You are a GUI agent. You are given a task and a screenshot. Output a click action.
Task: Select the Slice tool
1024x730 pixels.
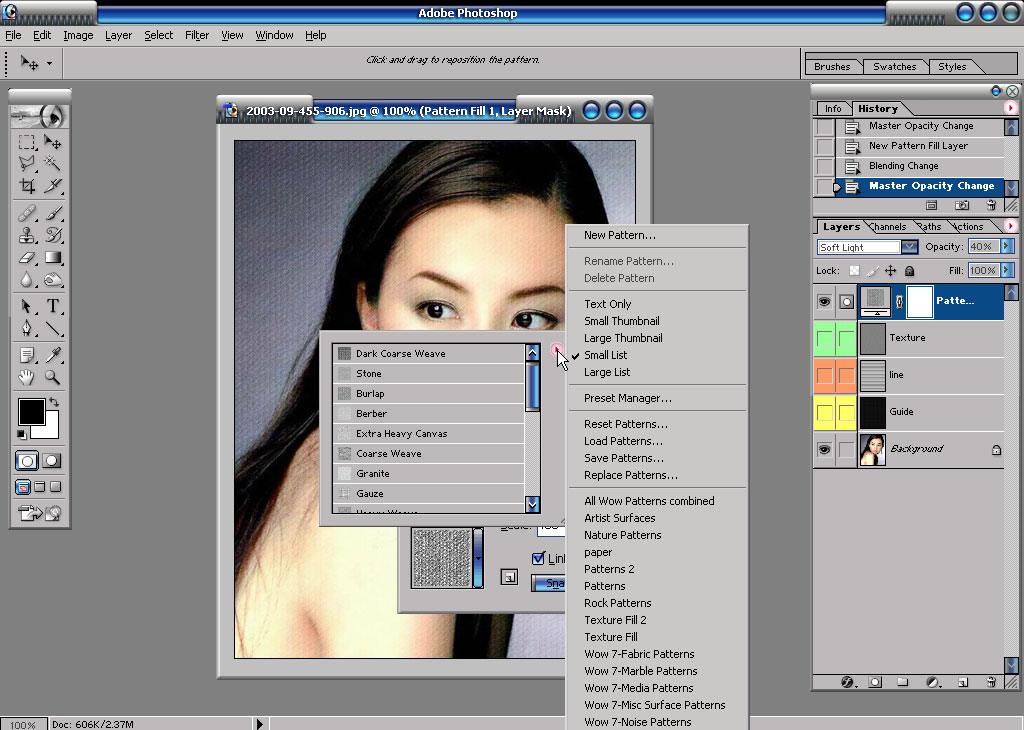coord(53,186)
